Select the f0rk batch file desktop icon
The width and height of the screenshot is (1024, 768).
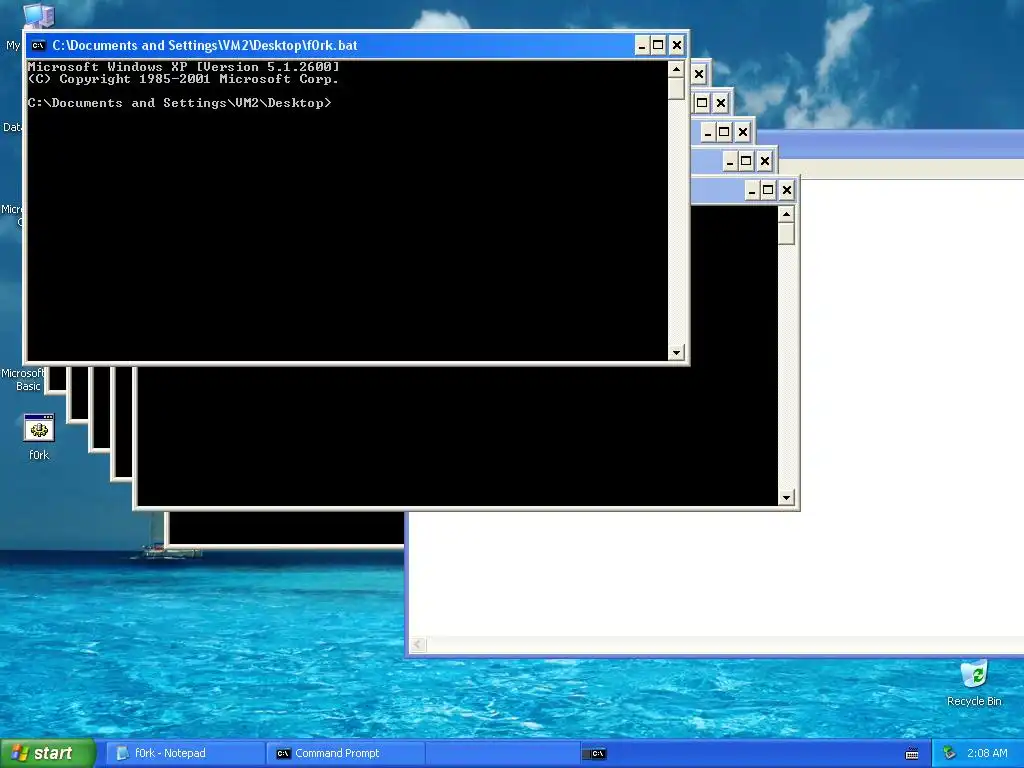point(39,437)
